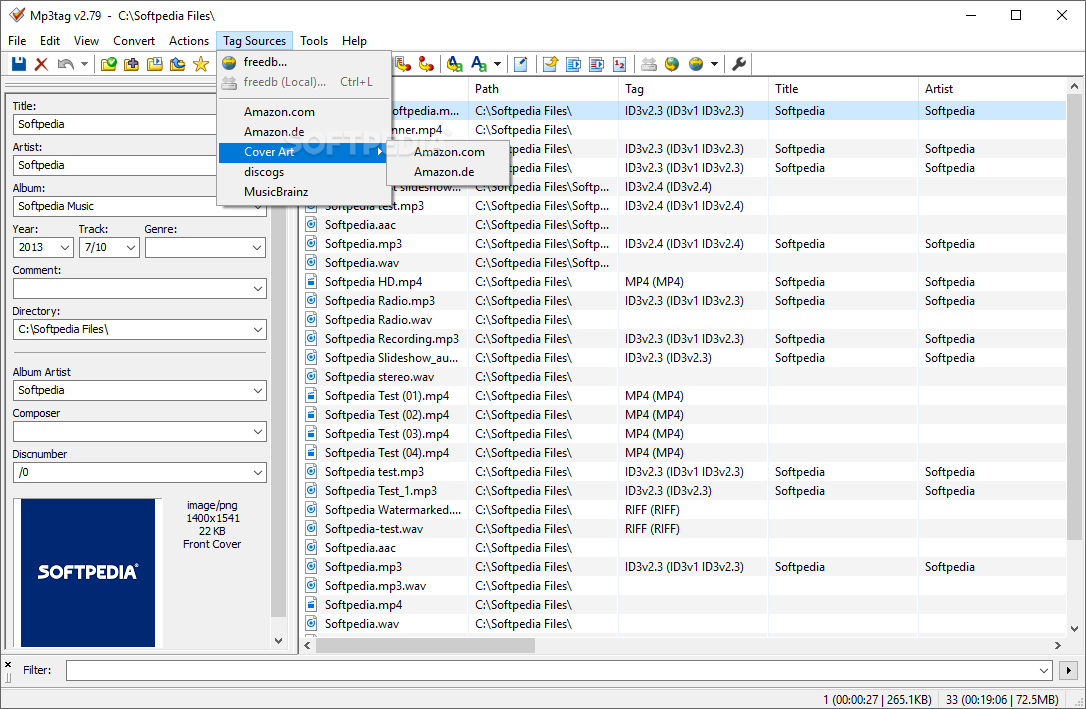This screenshot has height=709, width=1086.
Task: Click the tag sources globe-with-arrows toolbar icon
Action: (696, 64)
